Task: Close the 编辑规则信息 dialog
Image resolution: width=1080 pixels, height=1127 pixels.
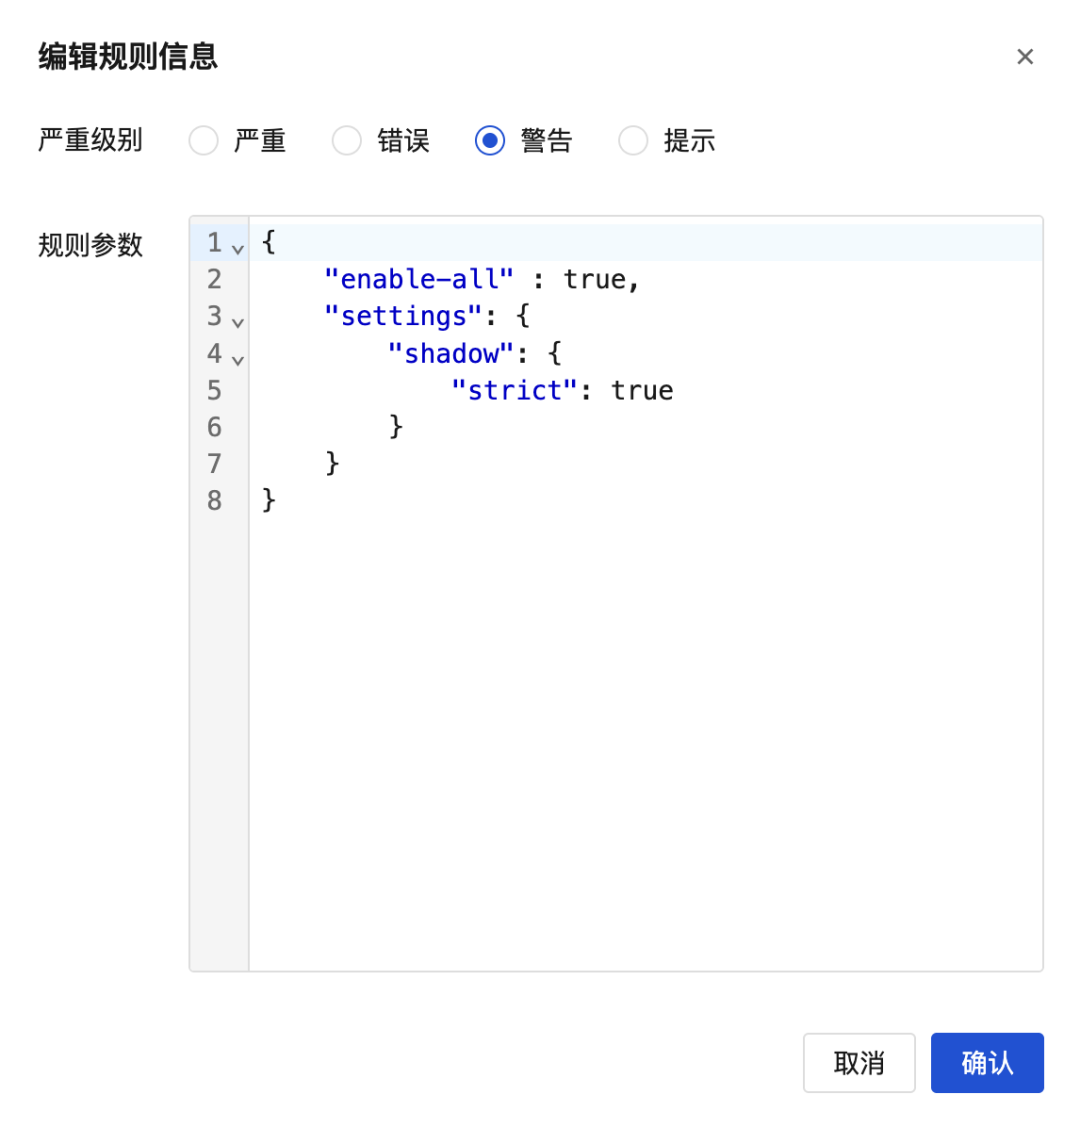Action: coord(1025,57)
